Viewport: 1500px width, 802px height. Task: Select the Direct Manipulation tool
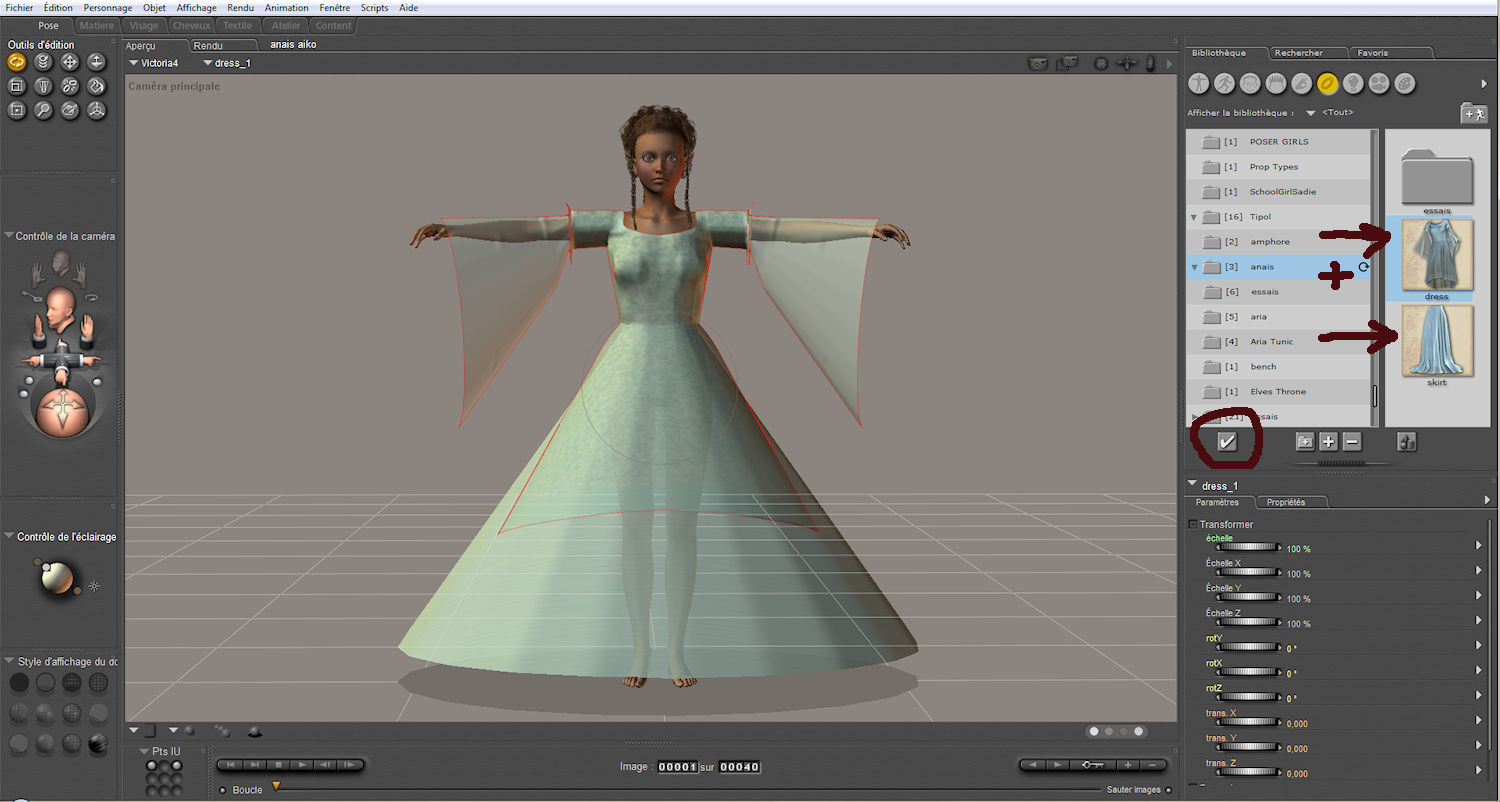click(96, 110)
